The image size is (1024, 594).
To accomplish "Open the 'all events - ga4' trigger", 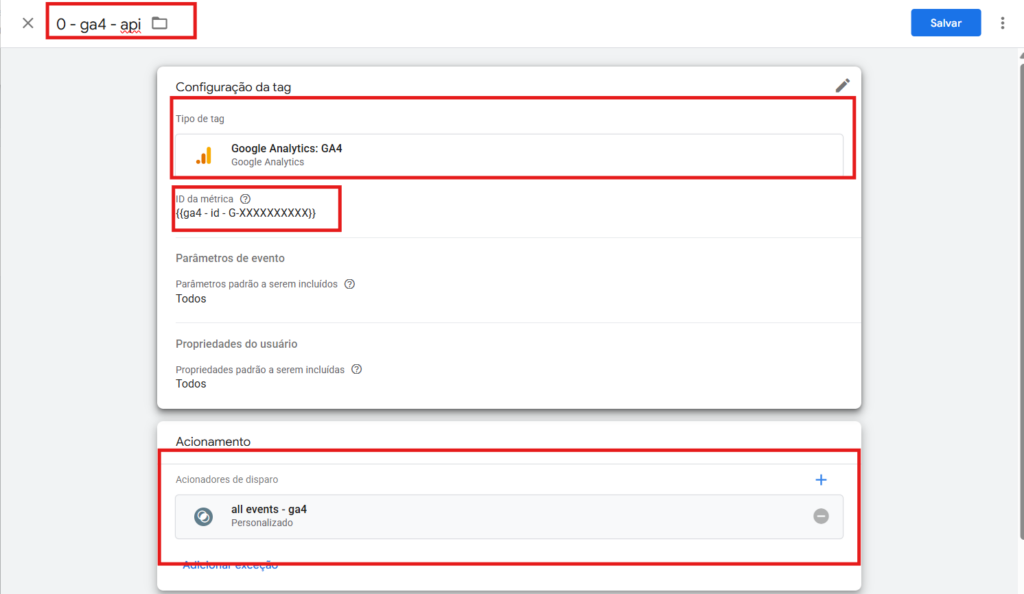I will pos(509,516).
